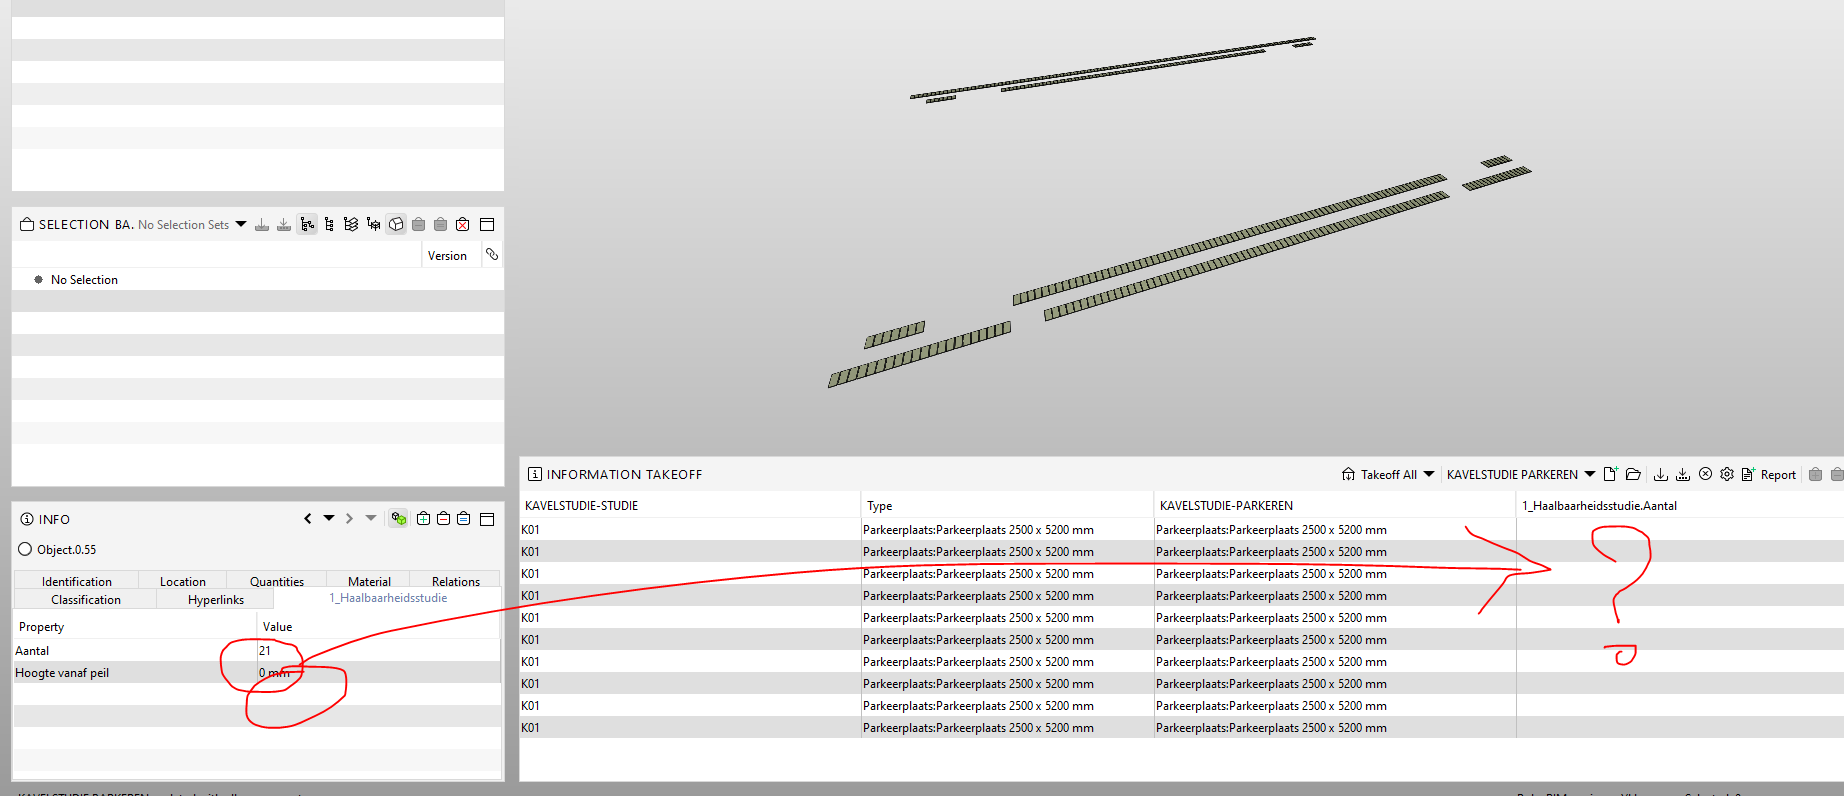
Task: Select last K01 takeoff row
Action: 1181,727
